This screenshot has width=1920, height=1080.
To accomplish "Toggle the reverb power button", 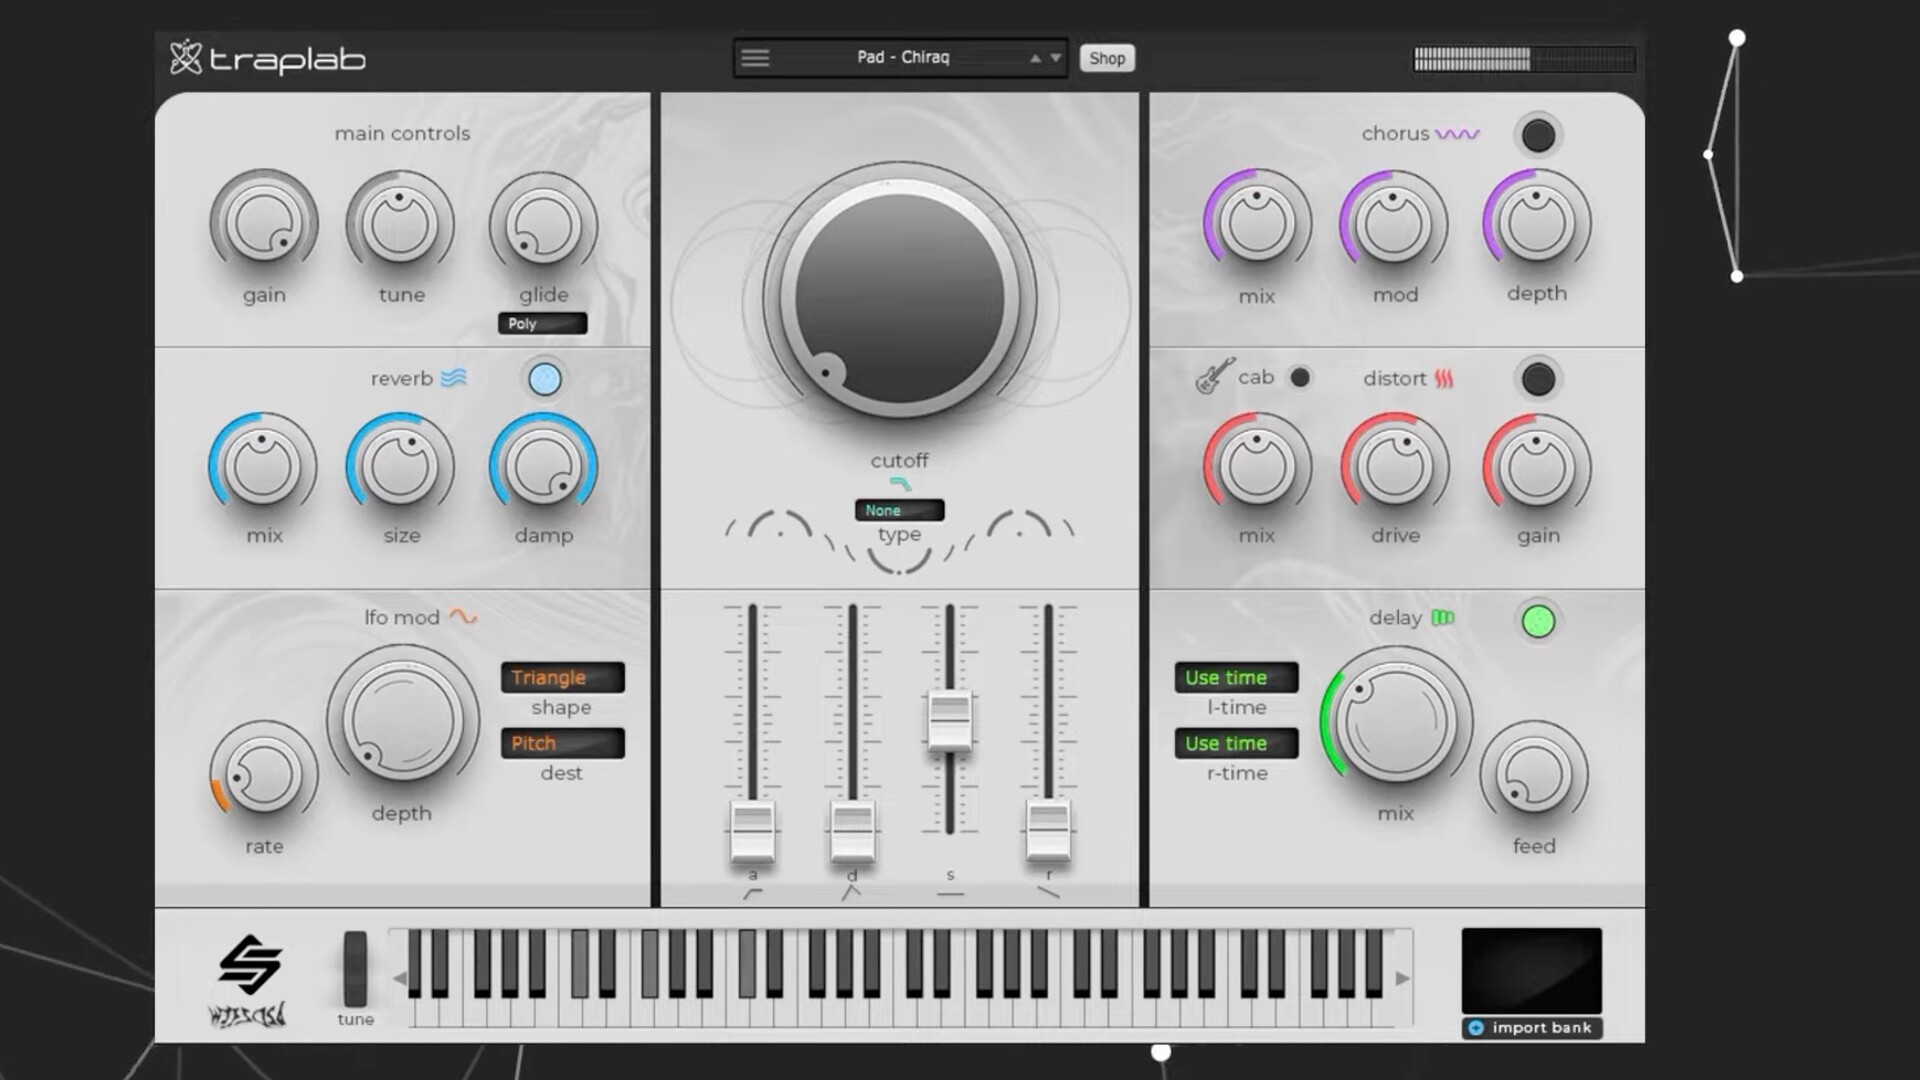I will click(545, 379).
